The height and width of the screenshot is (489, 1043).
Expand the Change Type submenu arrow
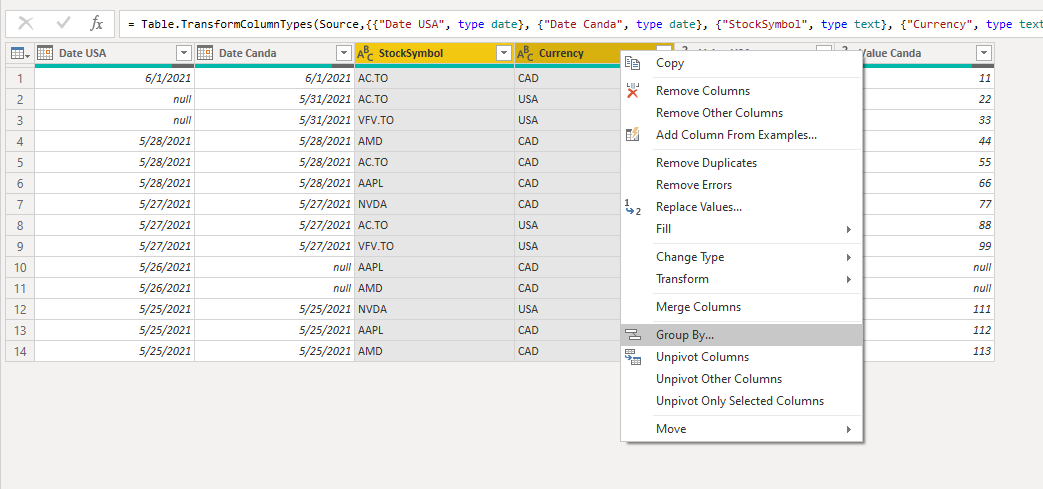coord(849,257)
